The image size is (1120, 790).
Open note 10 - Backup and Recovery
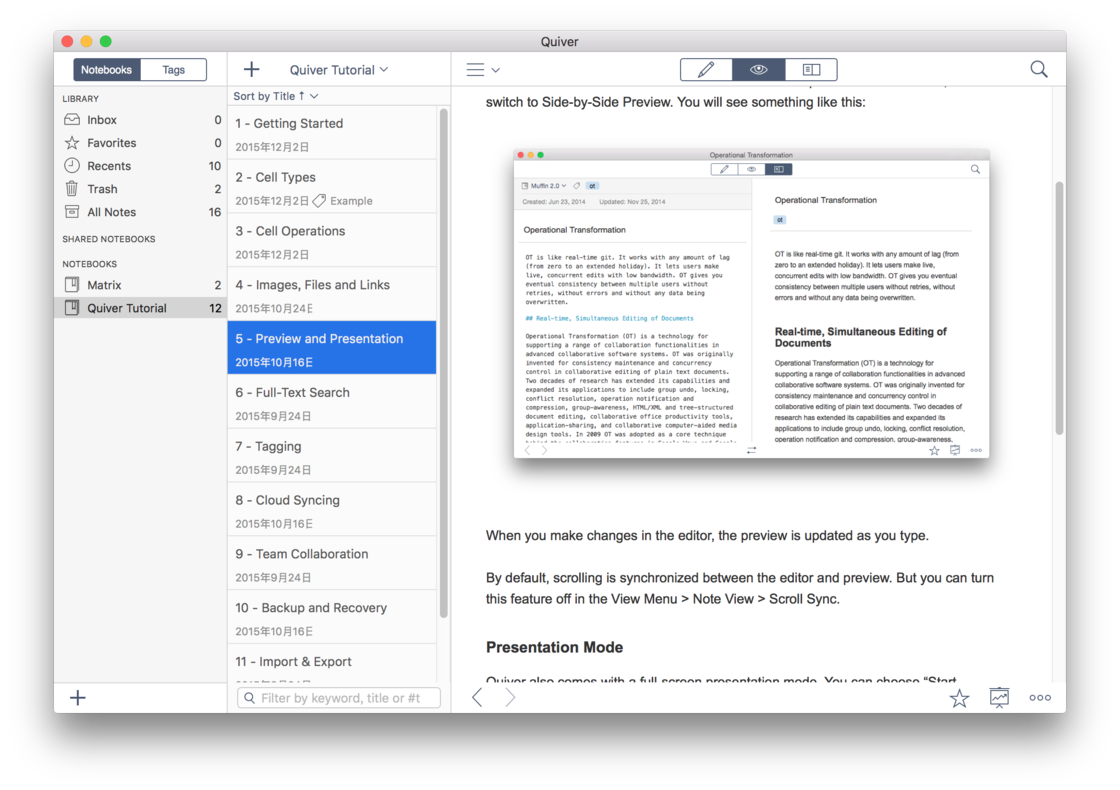(332, 617)
